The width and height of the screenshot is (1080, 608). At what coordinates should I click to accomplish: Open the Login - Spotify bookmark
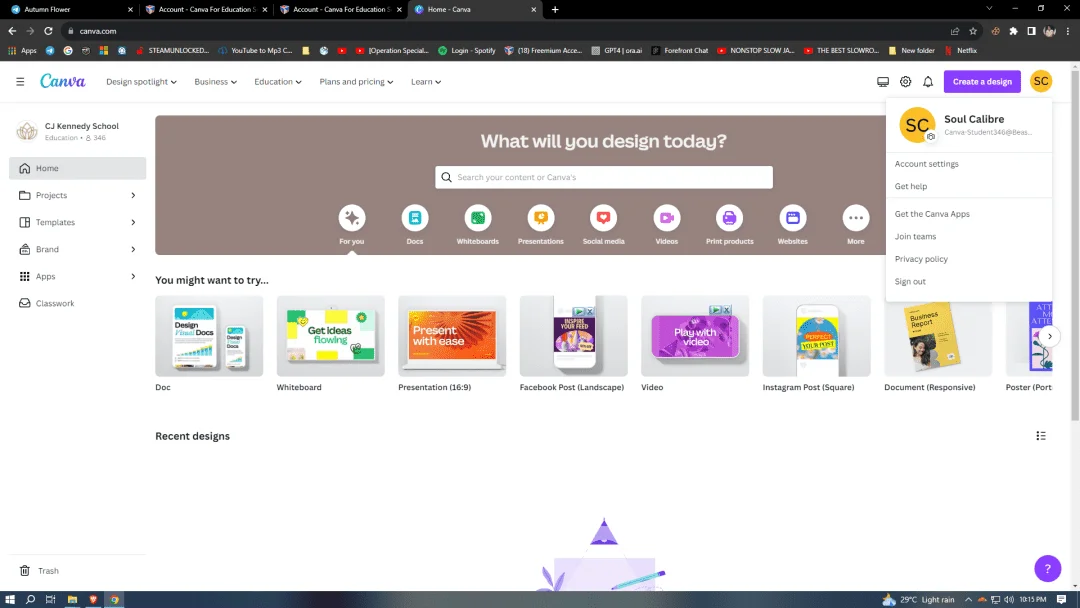click(x=467, y=50)
